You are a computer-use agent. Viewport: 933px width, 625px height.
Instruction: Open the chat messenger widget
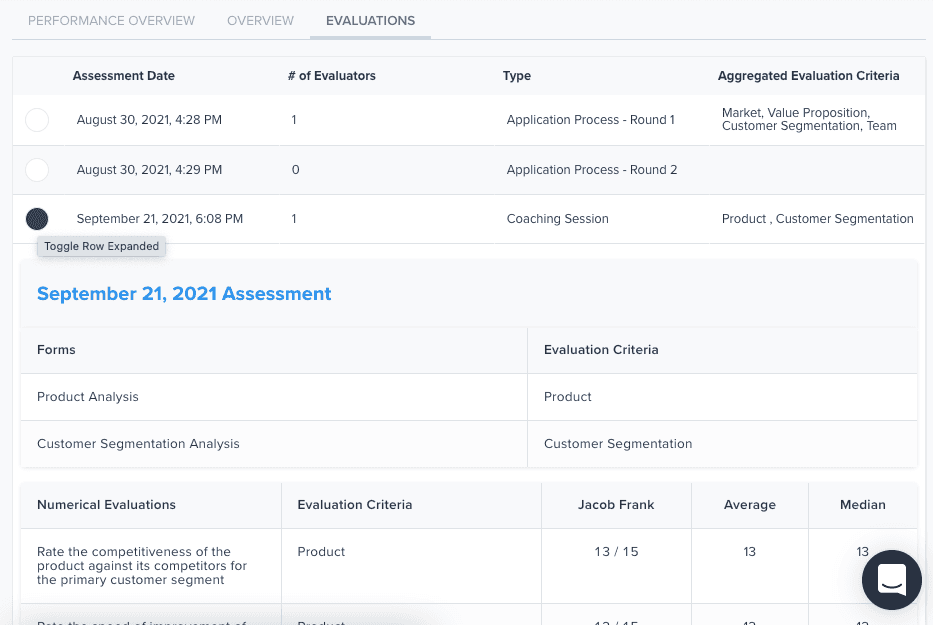tap(891, 579)
